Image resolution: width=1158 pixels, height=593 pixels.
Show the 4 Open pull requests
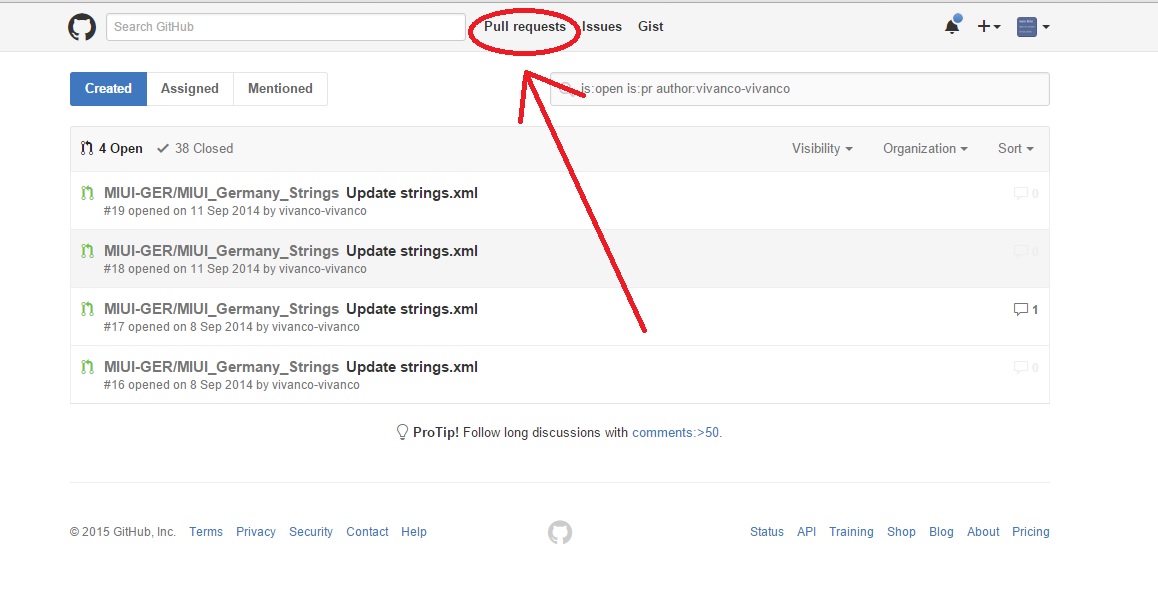(x=112, y=148)
